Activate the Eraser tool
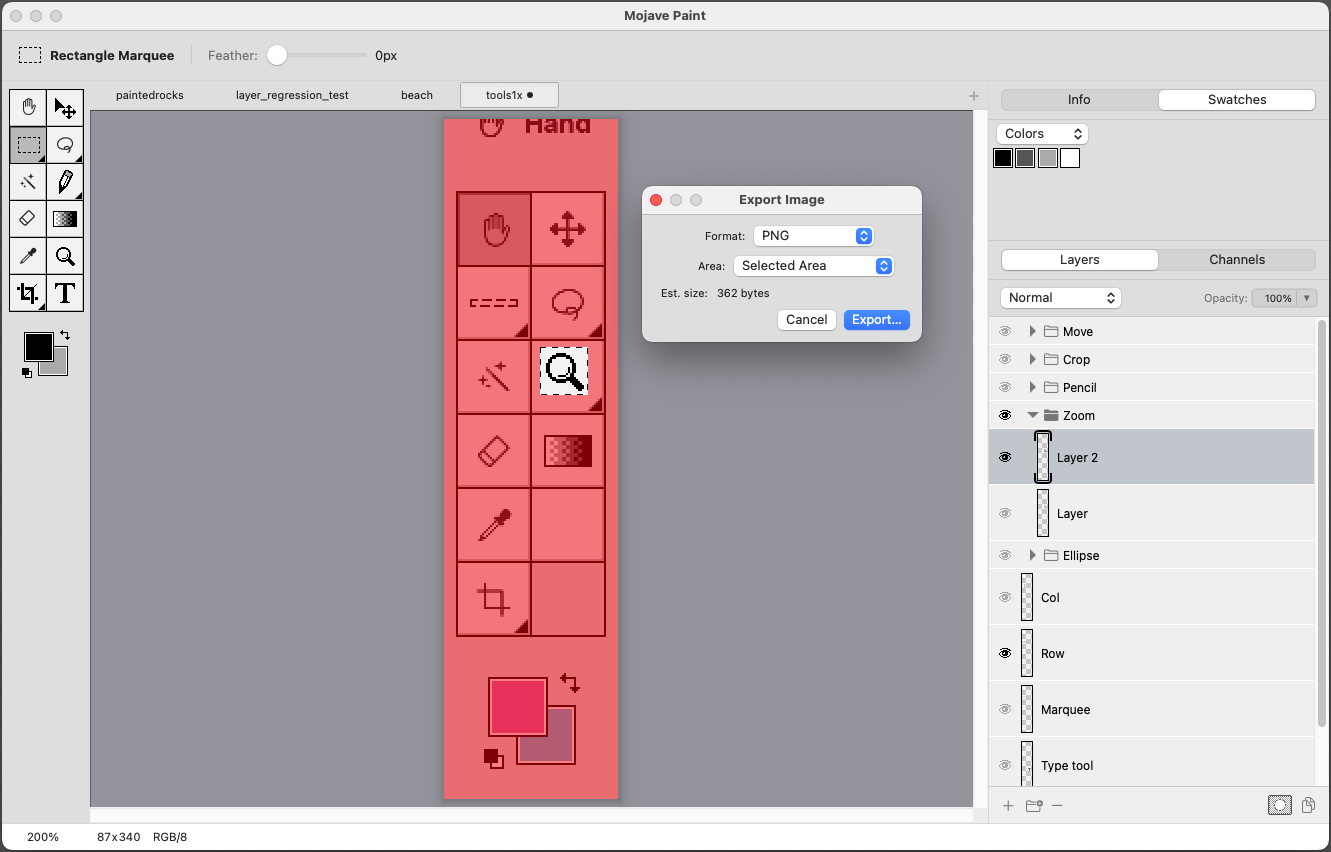Screen dimensions: 1331x852 [28, 219]
